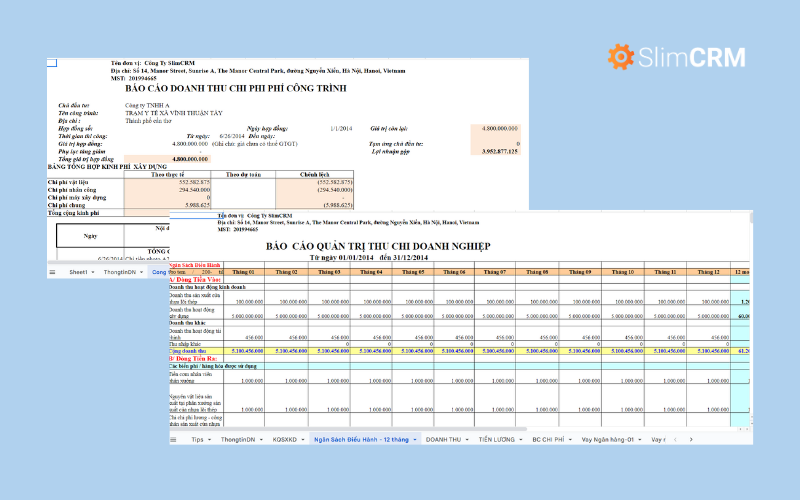Click BÁO CÁO QUẢN TRỊ THU CHI DOANH NGHIỆP title

coord(378,246)
